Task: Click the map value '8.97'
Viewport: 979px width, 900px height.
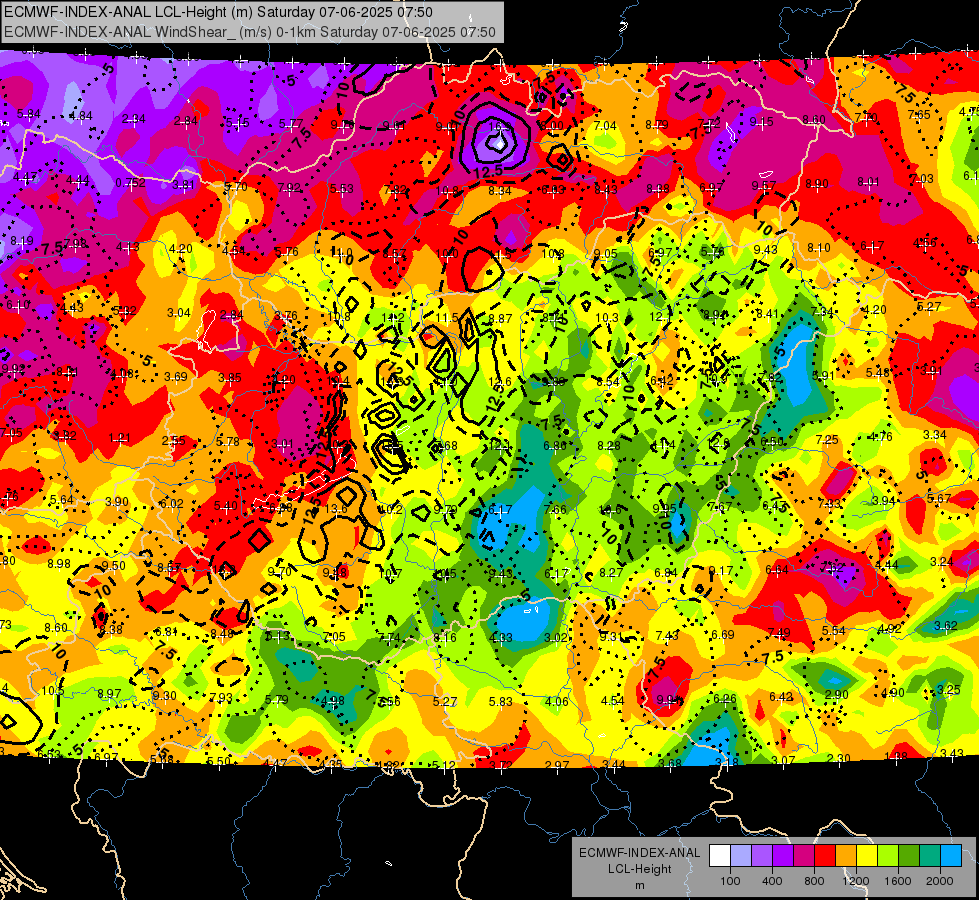Action: (109, 693)
